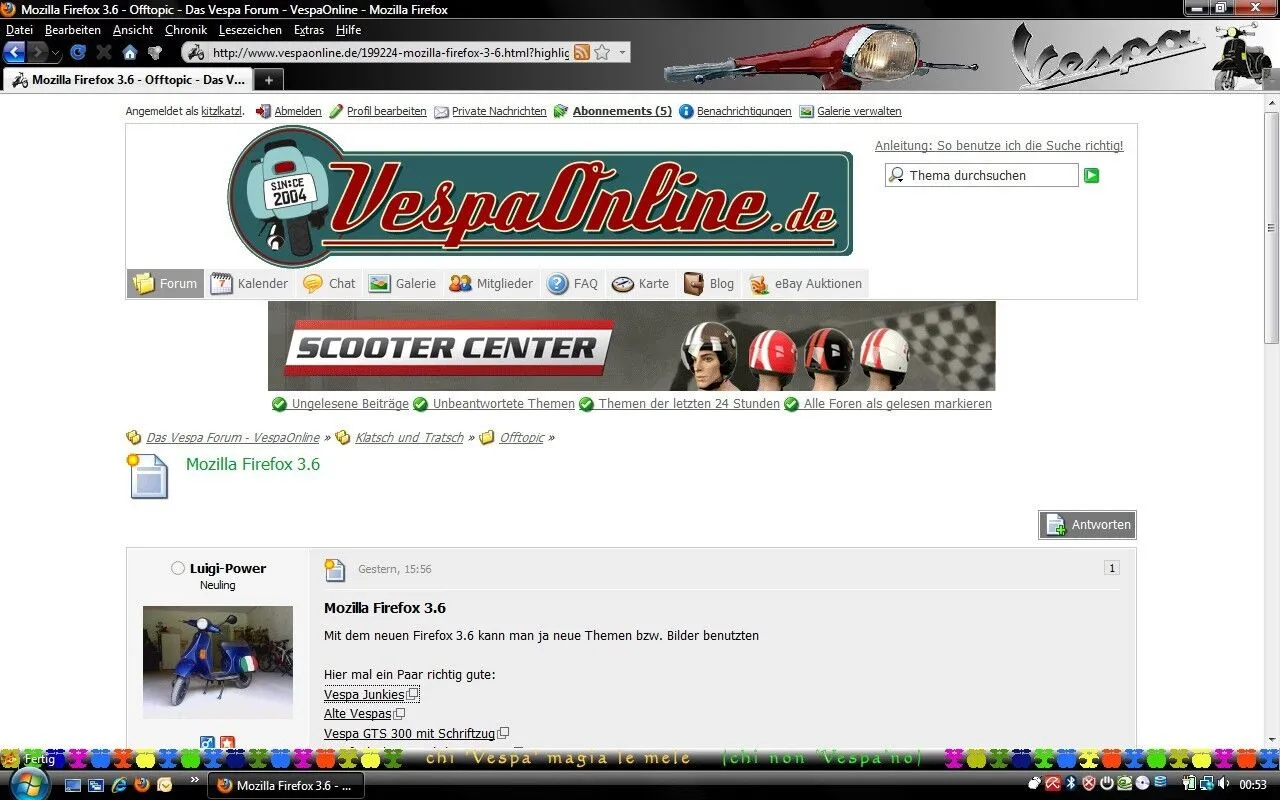Viewport: 1280px width, 800px height.
Task: Open the address bar history dropdown arrow
Action: [622, 52]
